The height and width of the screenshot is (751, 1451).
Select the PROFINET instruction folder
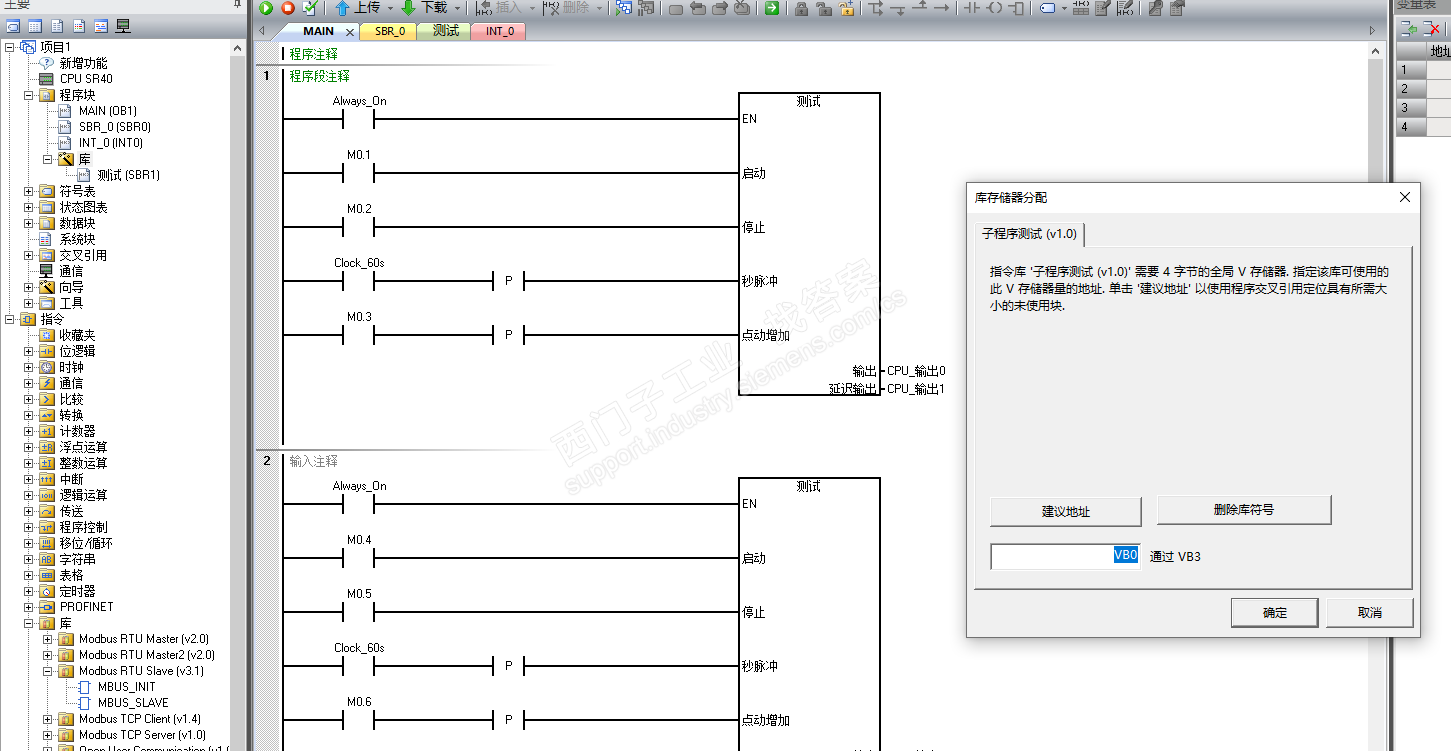tap(86, 607)
